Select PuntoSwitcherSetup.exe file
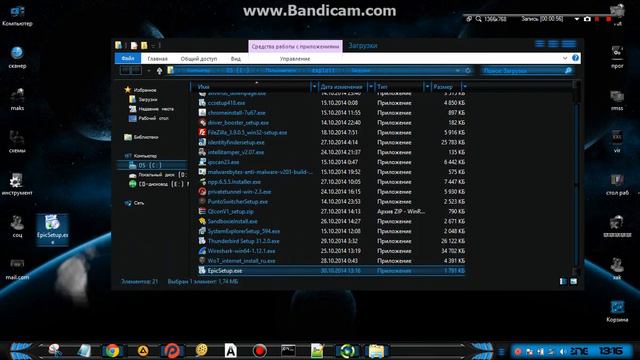Image resolution: width=640 pixels, height=360 pixels. click(238, 202)
